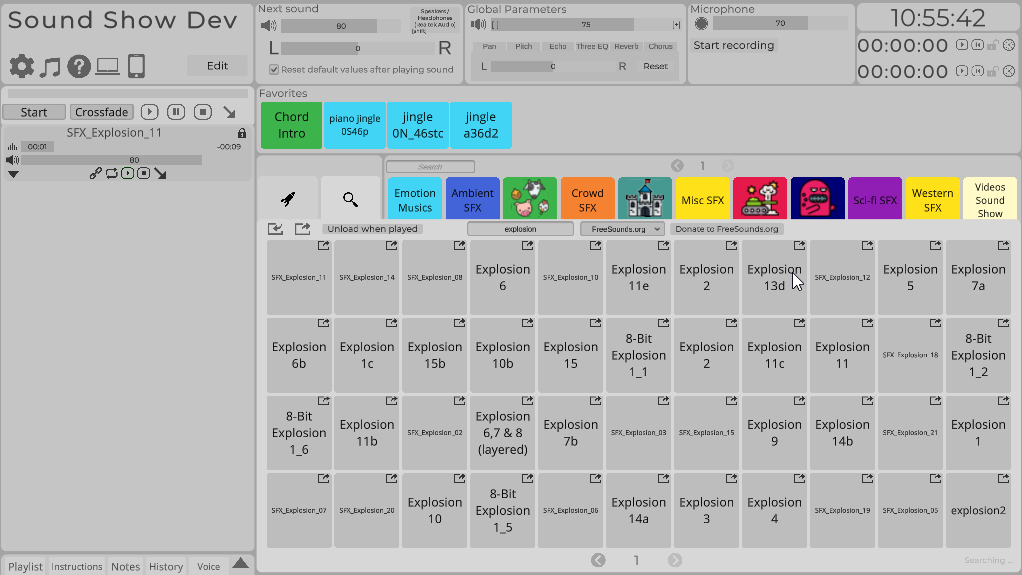Open the first timer clock icon
The image size is (1022, 575).
[1009, 45]
